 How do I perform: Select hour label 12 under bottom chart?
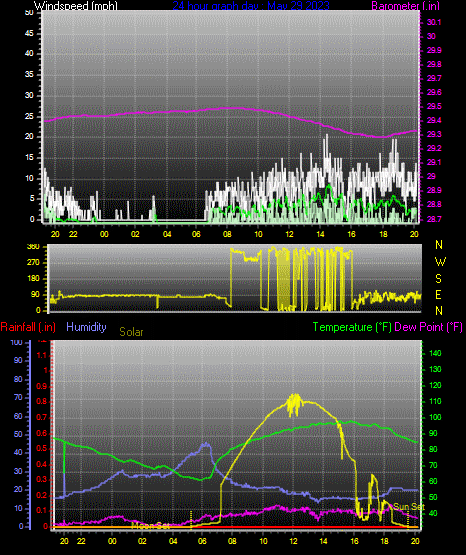click(x=293, y=541)
